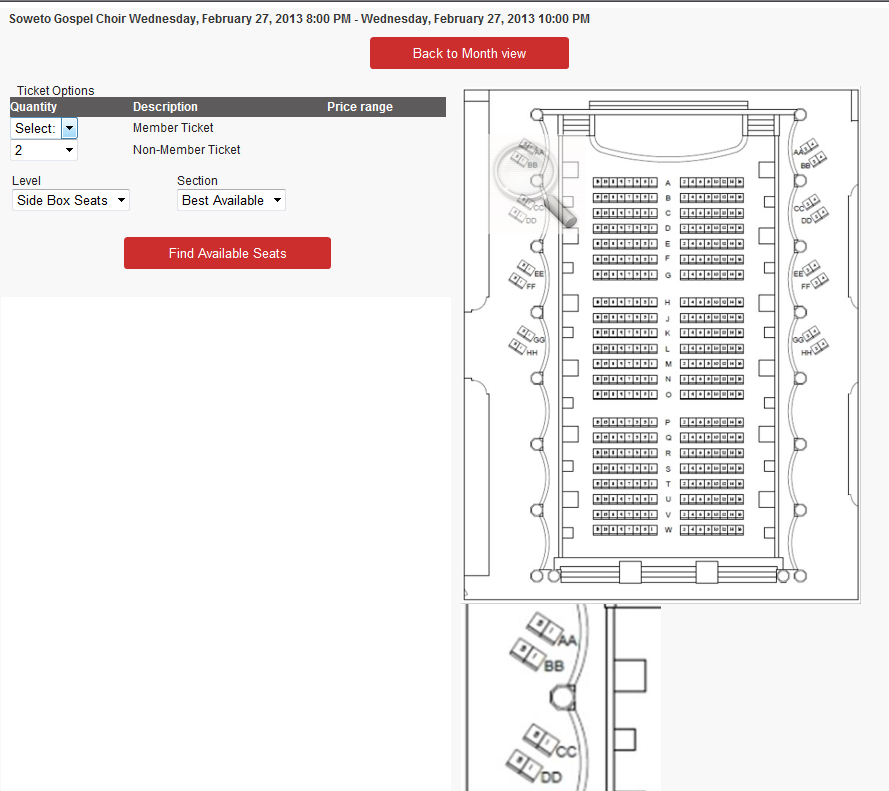This screenshot has height=791, width=889.
Task: Click row W right seat block
Action: click(712, 529)
